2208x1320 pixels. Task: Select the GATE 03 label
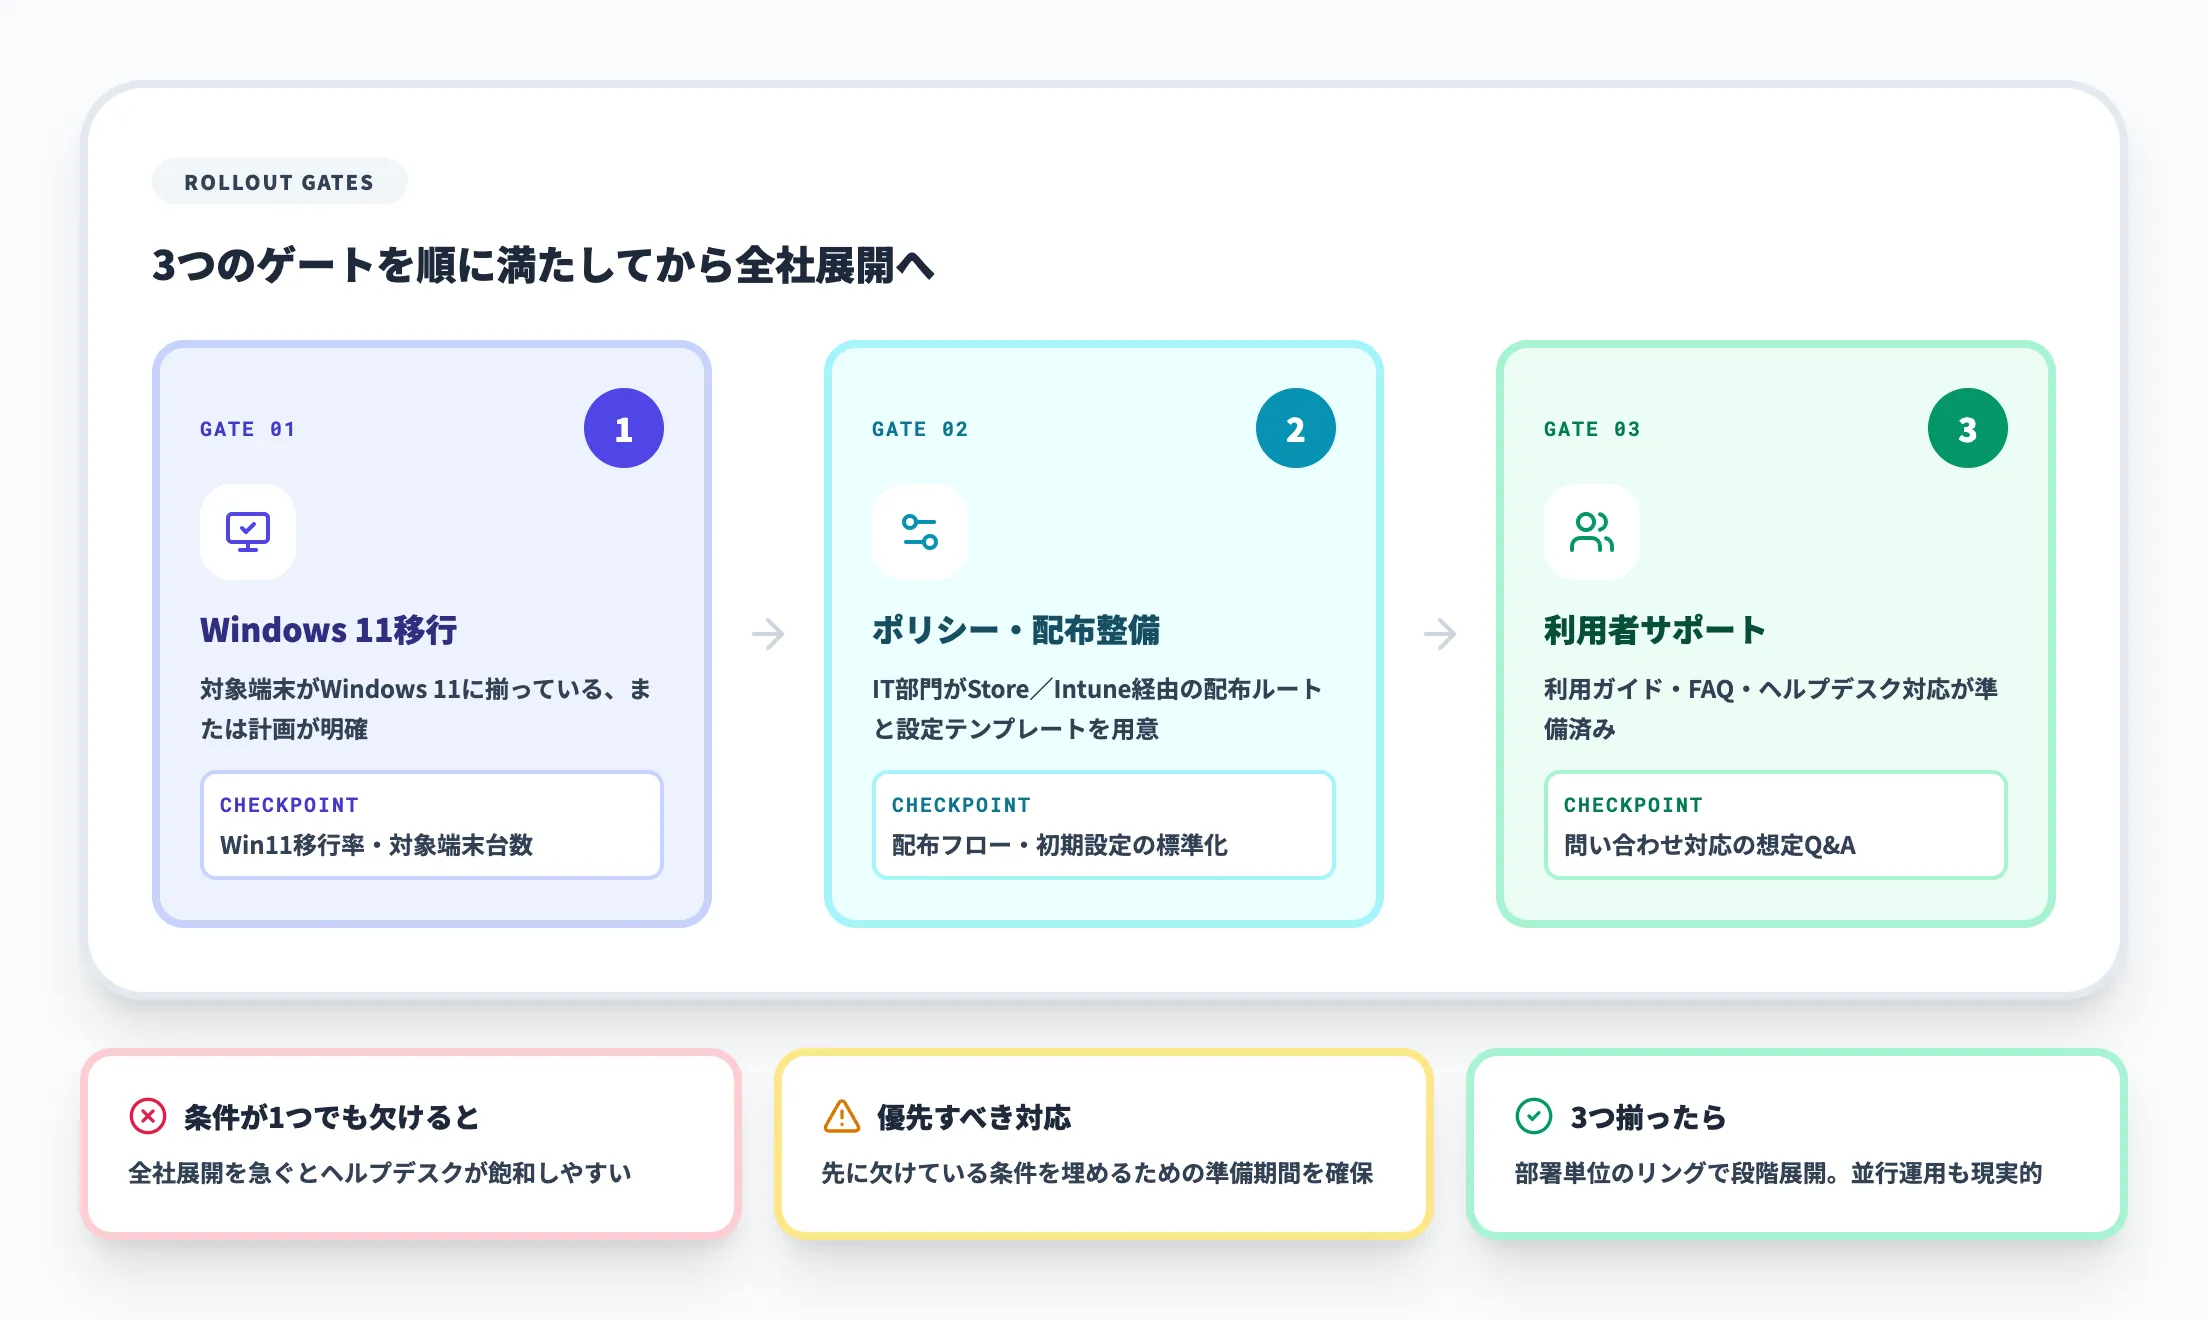coord(1592,429)
